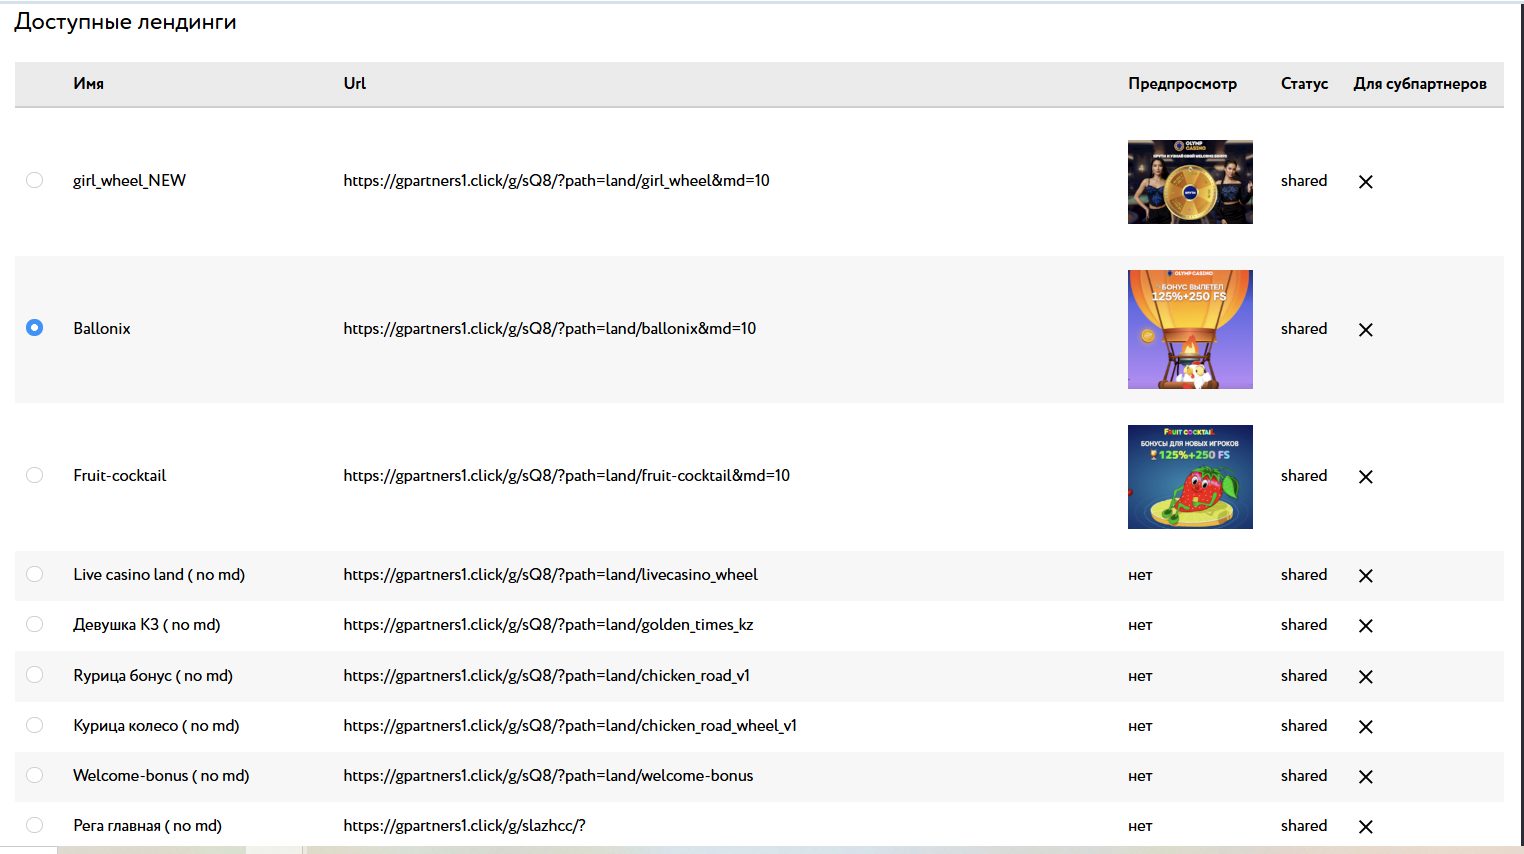Click the X icon in Fruit-cocktail row
This screenshot has width=1524, height=854.
coord(1365,477)
